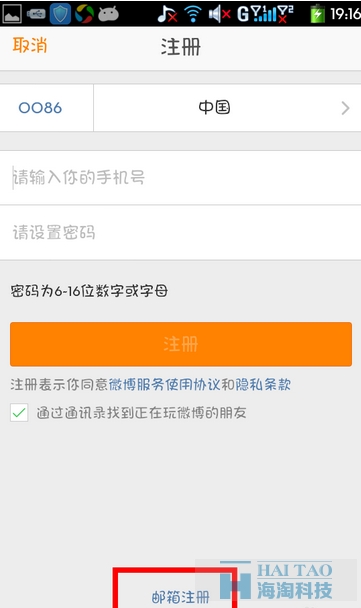The image size is (361, 608).
Task: Open the 微博服务使用协议 link
Action: (164, 384)
